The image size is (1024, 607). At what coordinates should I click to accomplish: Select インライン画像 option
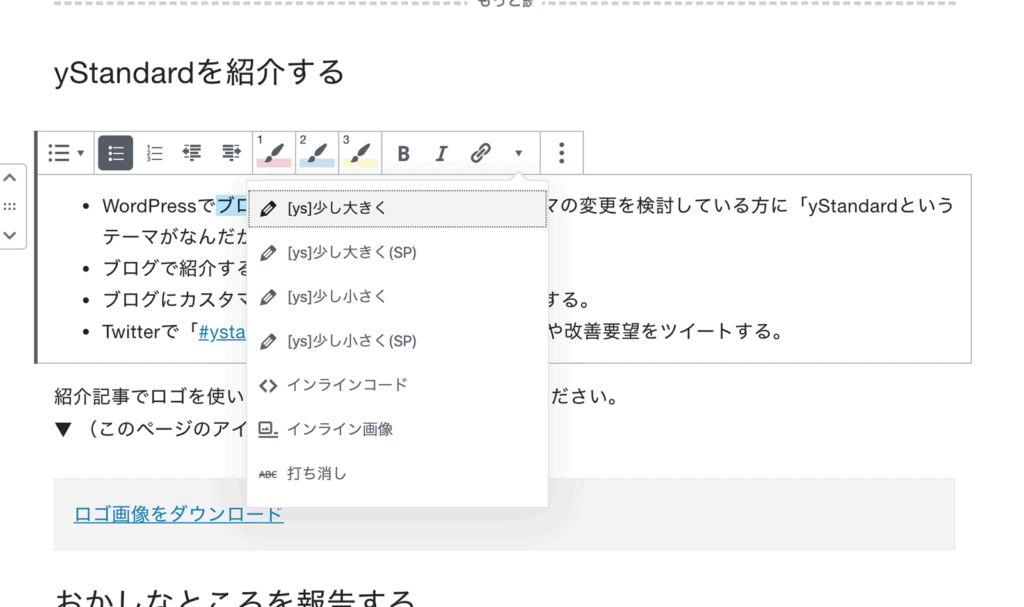click(x=397, y=429)
